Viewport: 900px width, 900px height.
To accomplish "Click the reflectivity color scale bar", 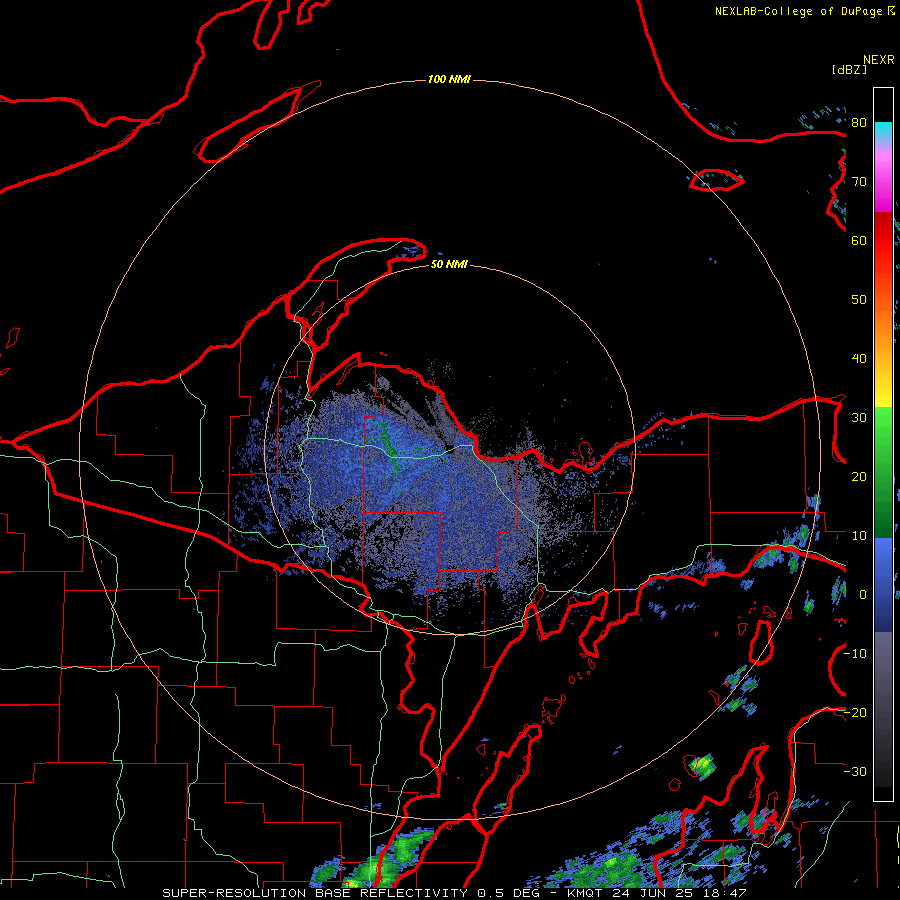I will pyautogui.click(x=883, y=444).
